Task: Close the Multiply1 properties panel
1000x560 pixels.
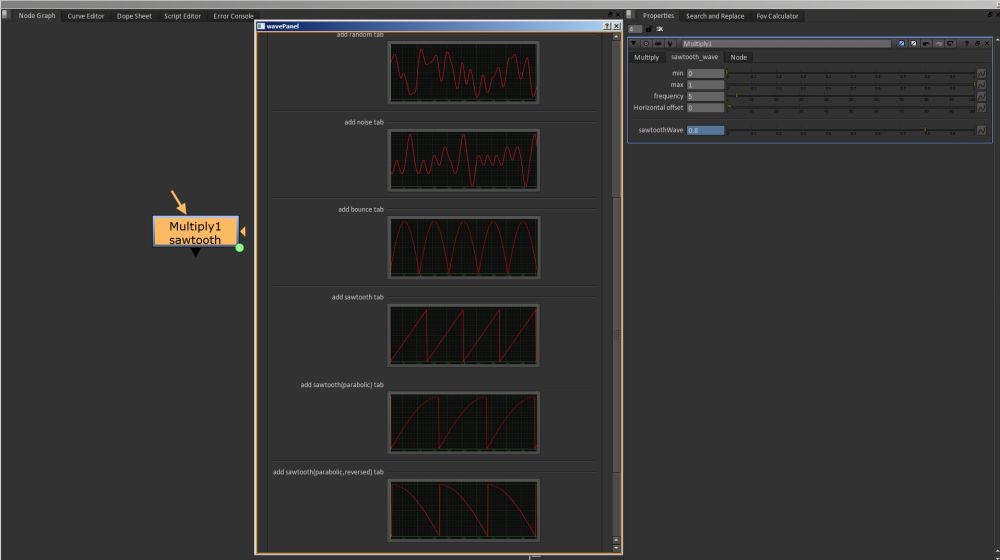Action: 987,43
